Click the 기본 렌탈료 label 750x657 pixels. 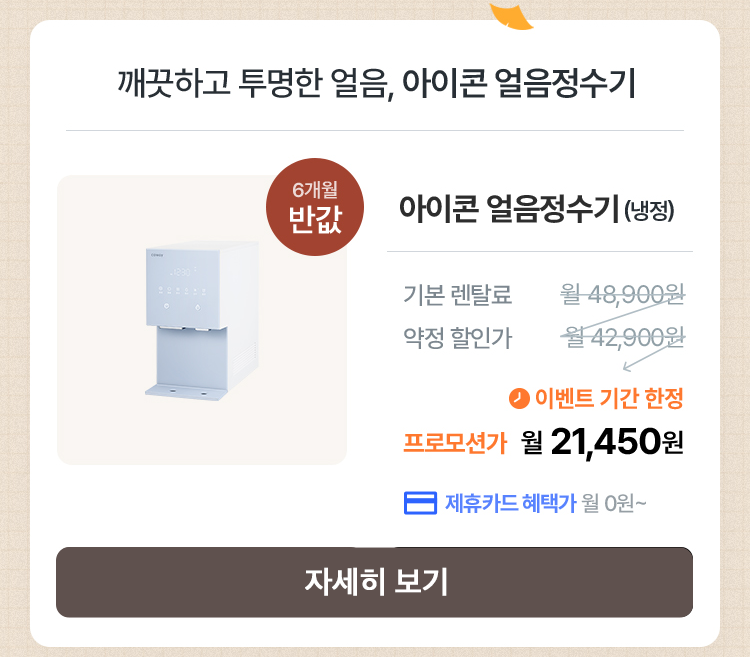coord(457,295)
